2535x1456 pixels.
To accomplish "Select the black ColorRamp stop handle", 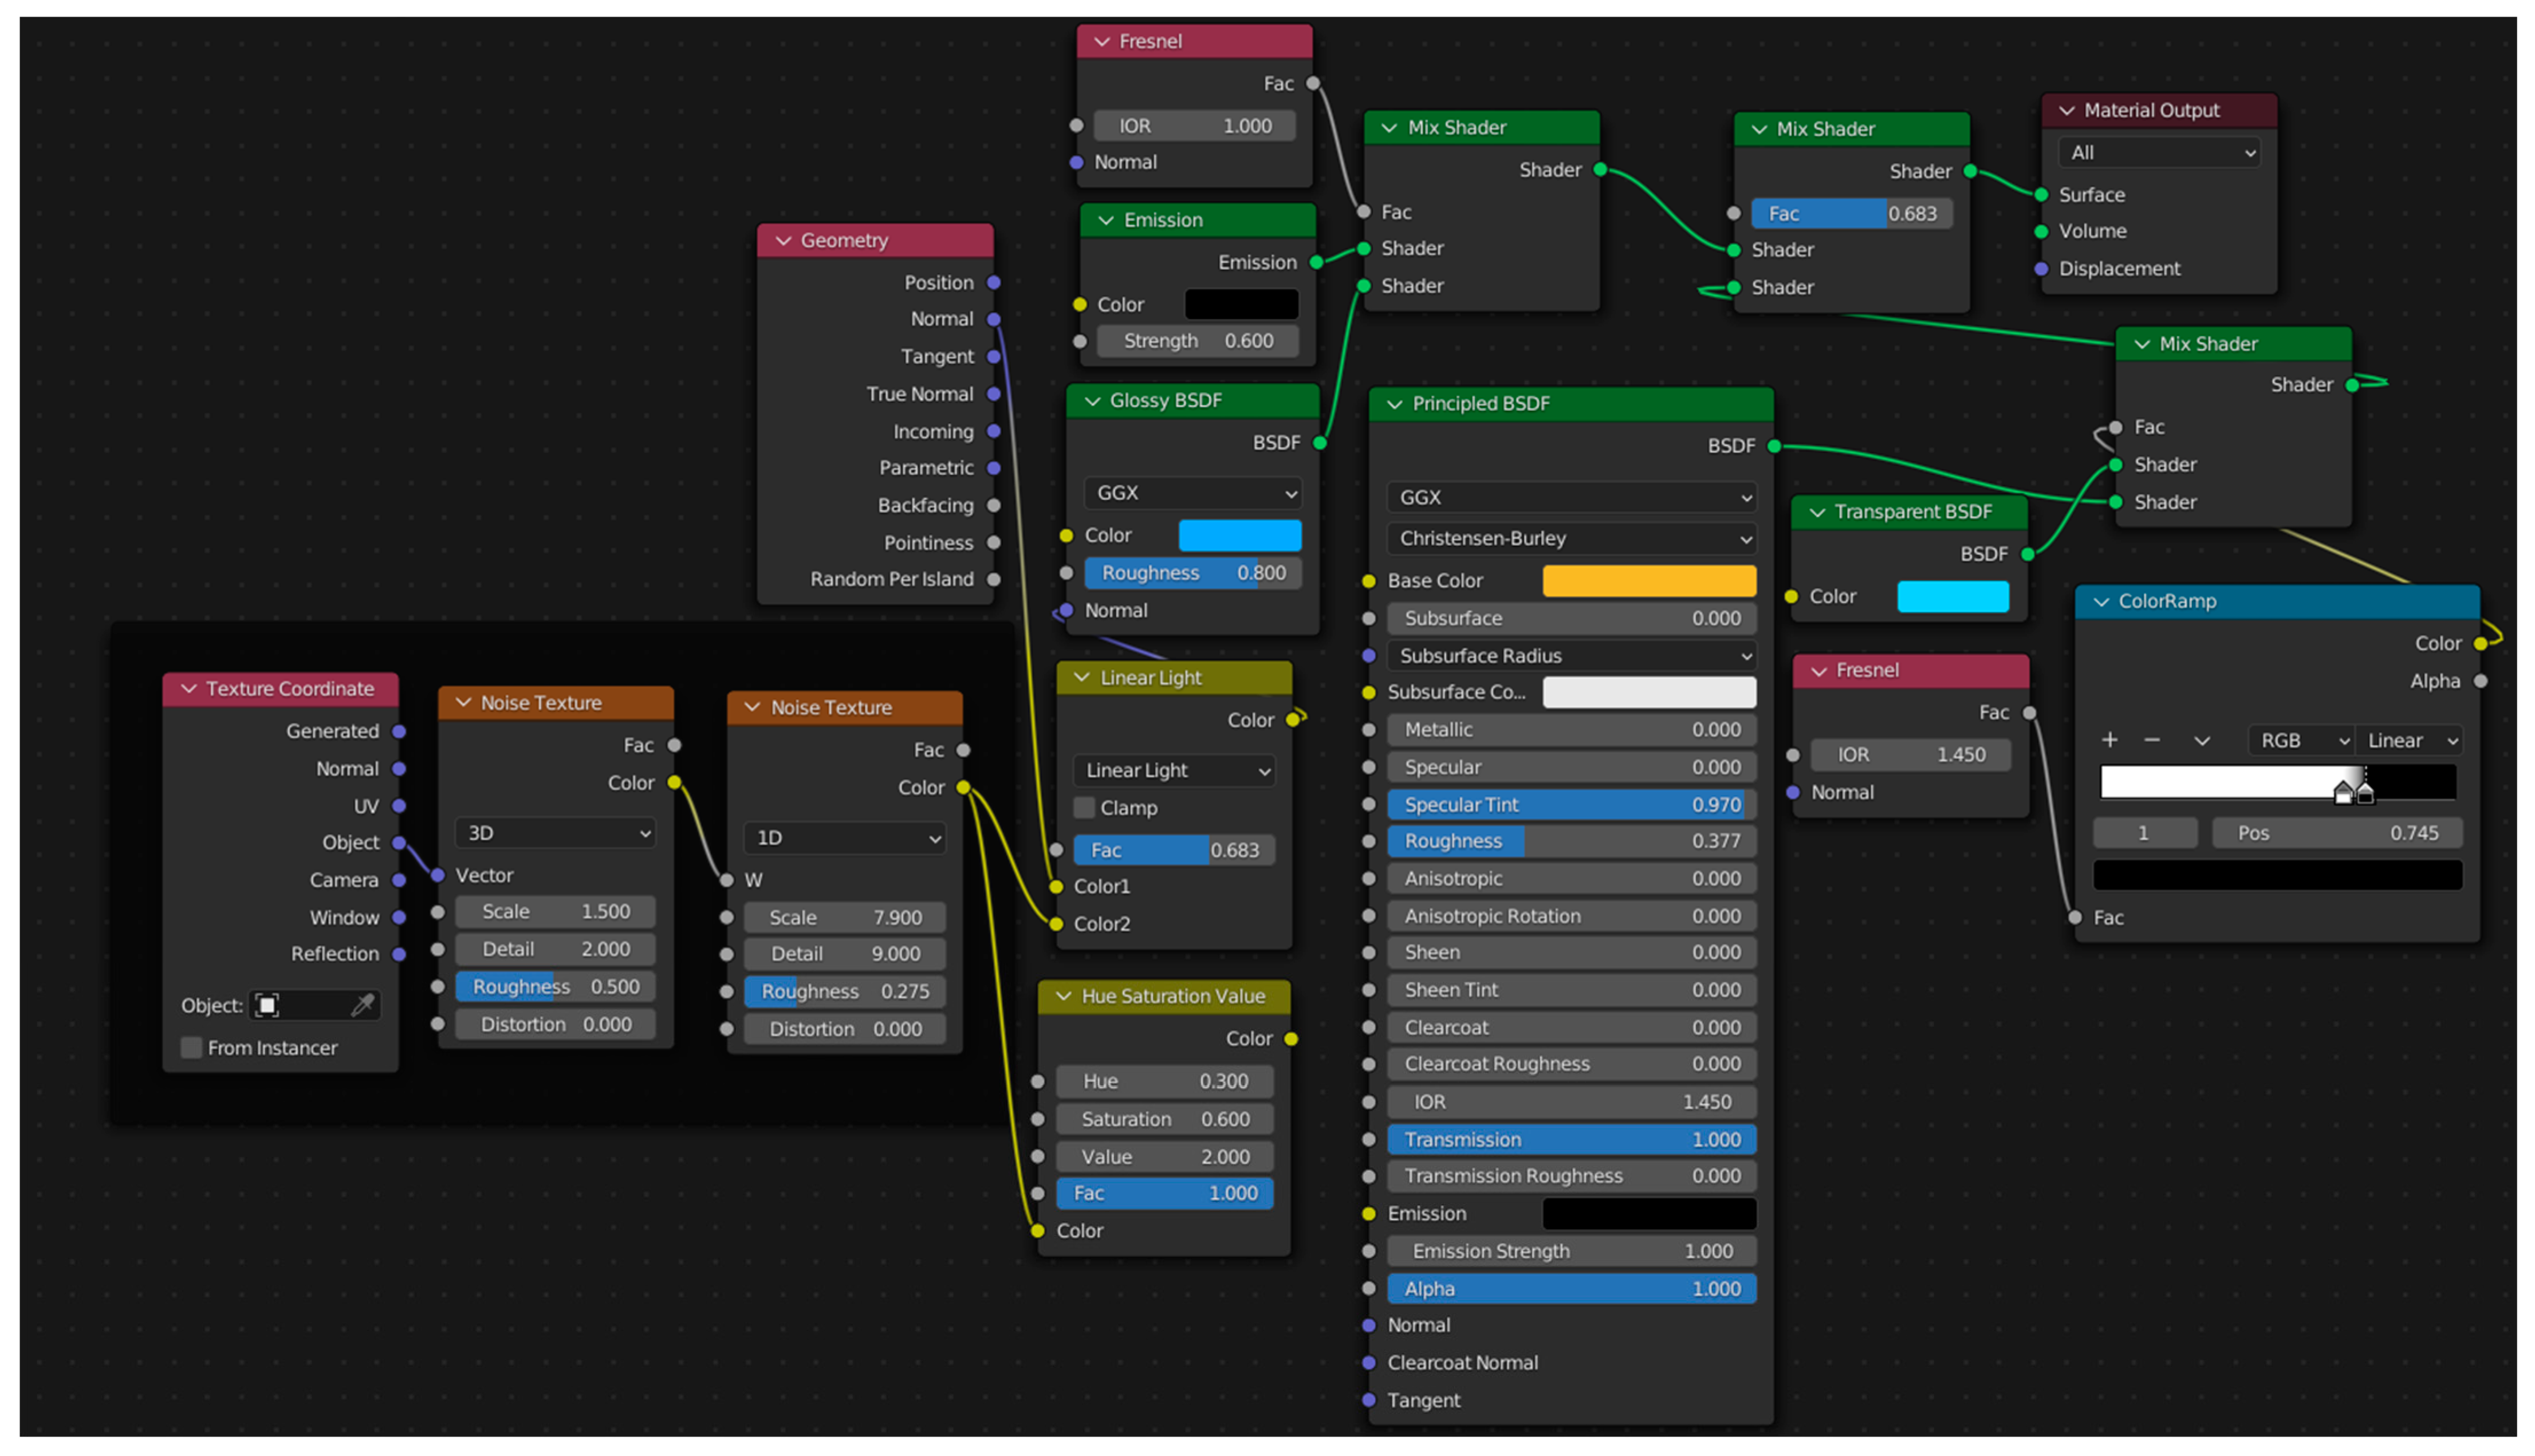I will [2365, 793].
